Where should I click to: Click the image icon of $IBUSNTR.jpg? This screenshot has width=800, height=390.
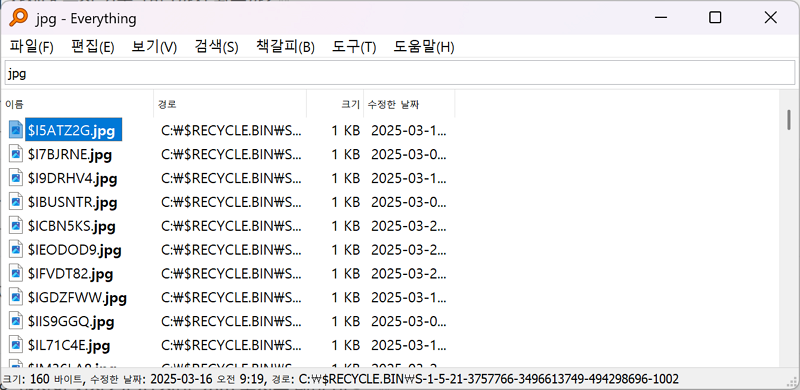[17, 202]
